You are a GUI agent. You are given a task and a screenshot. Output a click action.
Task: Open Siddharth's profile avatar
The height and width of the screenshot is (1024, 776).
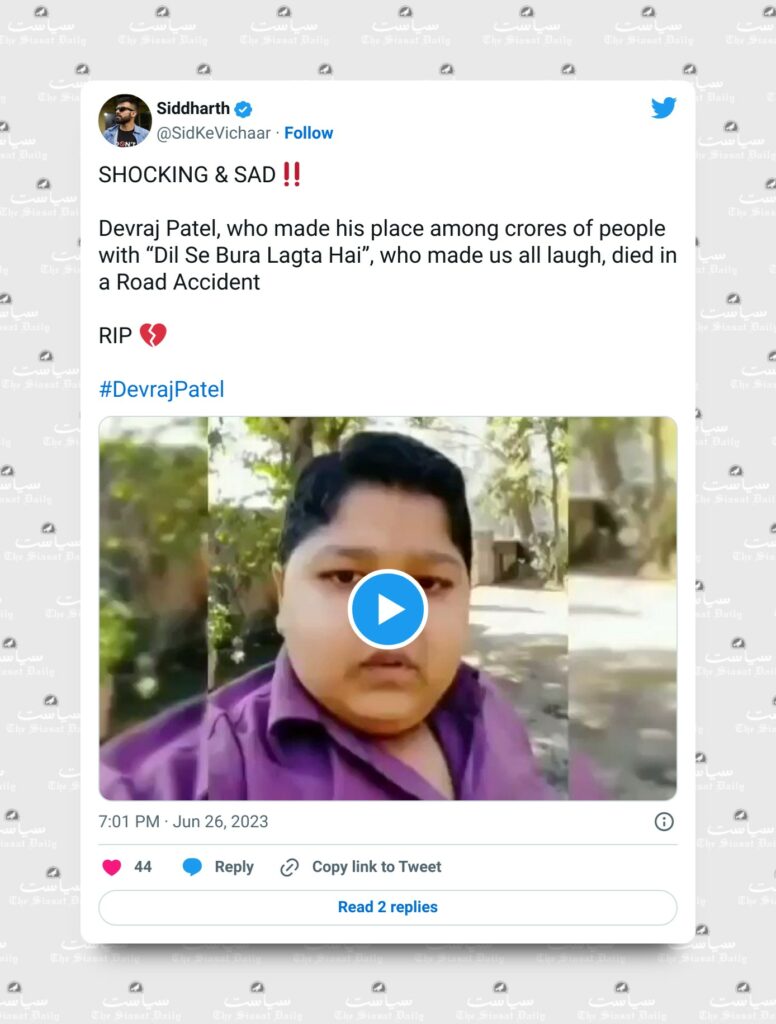pyautogui.click(x=125, y=121)
